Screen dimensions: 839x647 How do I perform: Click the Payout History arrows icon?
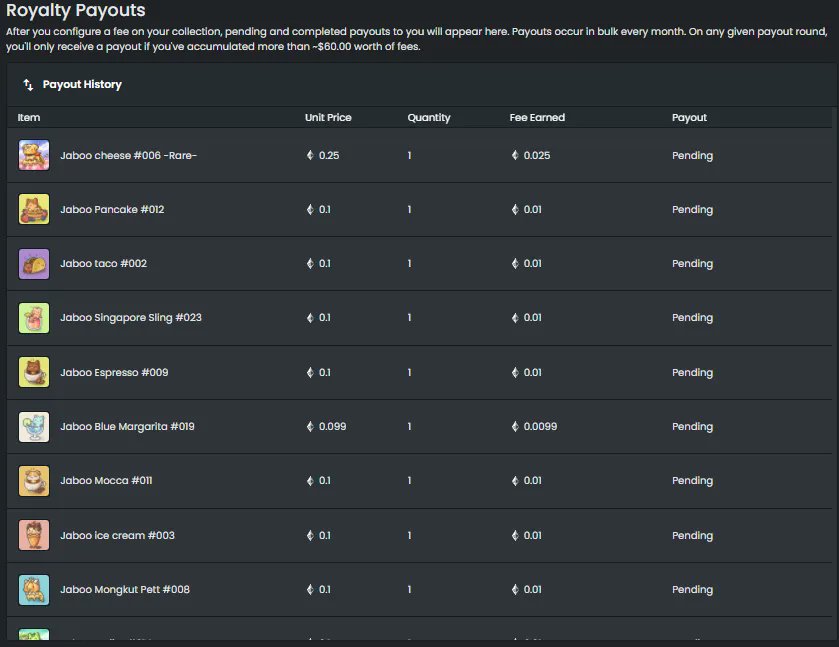click(x=28, y=85)
